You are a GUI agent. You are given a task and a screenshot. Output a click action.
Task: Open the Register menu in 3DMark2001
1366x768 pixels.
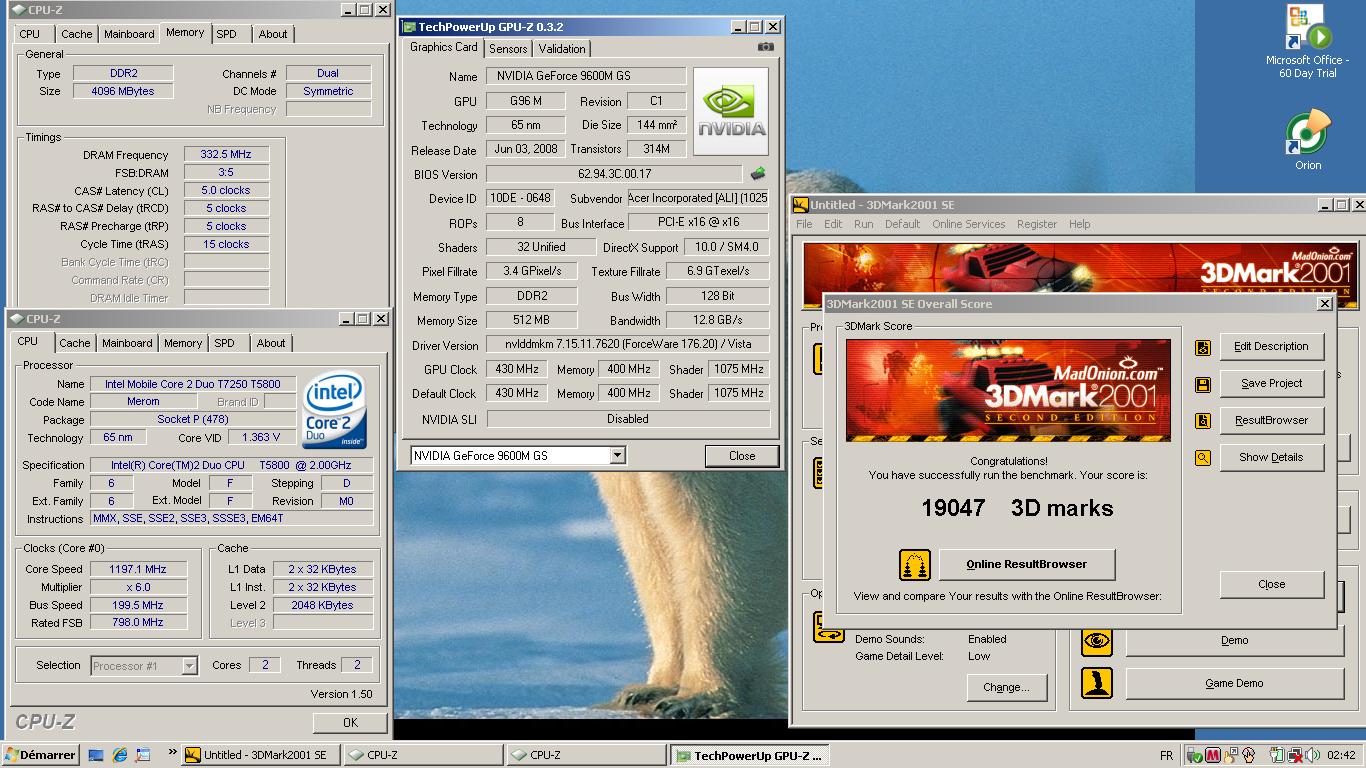pos(1037,224)
